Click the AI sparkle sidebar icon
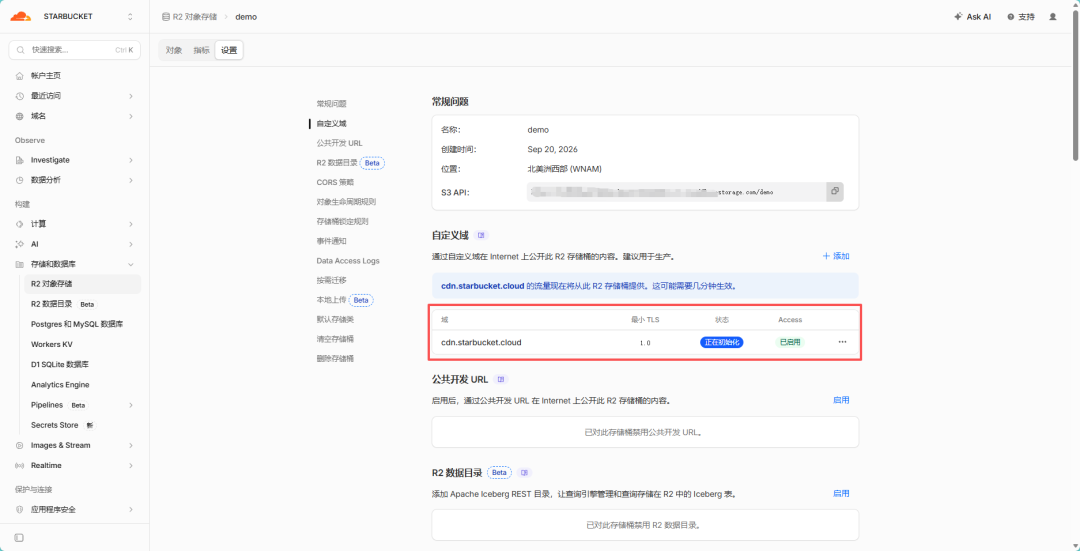The image size is (1080, 551). point(19,244)
